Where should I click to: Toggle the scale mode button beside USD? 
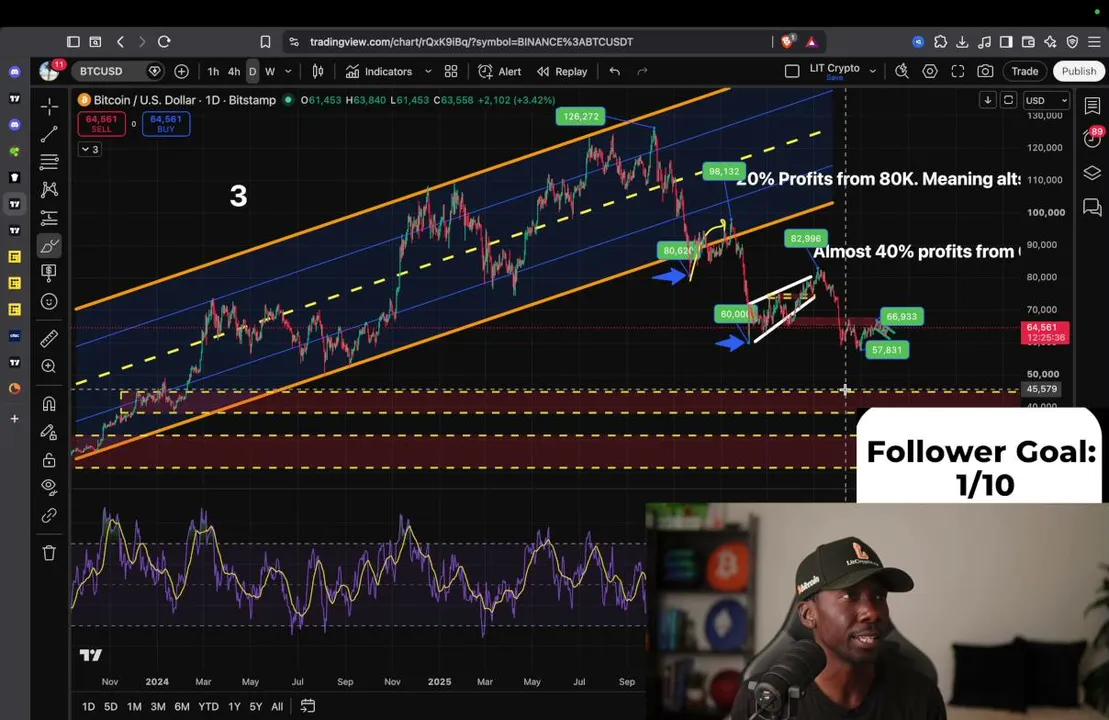pyautogui.click(x=1009, y=100)
